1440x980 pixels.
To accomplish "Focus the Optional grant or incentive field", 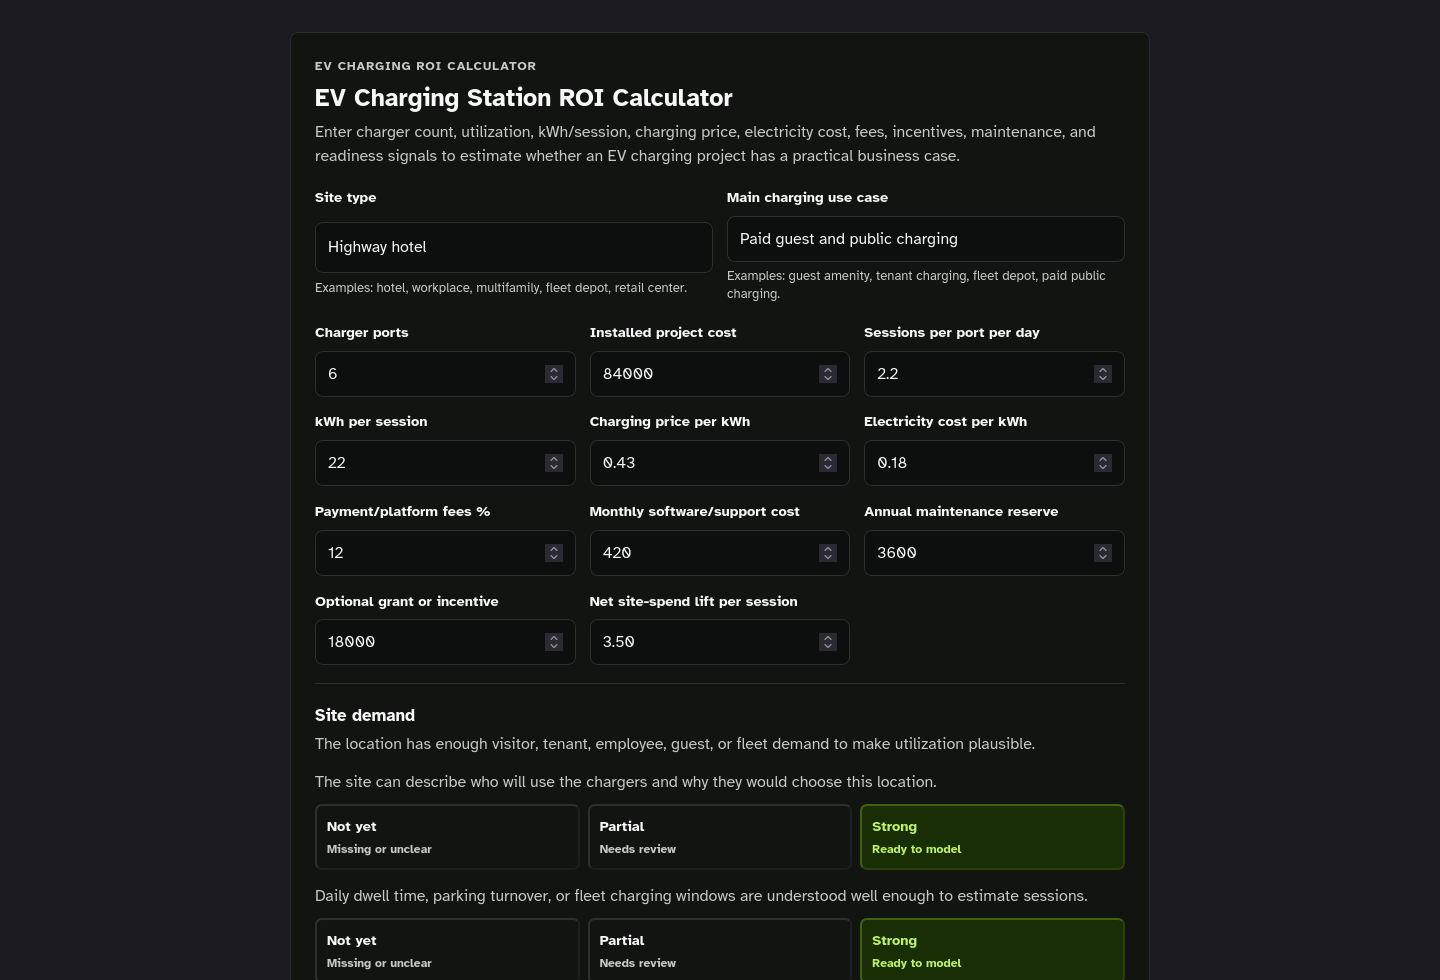I will click(445, 642).
